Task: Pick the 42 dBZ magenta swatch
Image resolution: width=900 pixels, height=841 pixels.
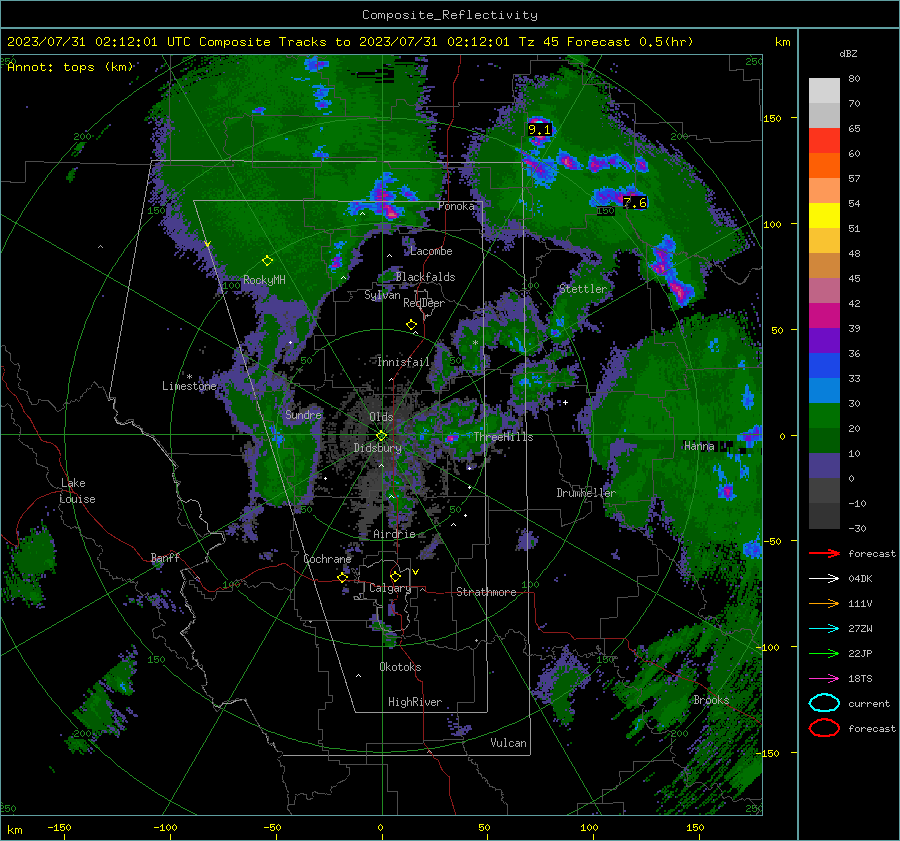Action: [x=824, y=316]
